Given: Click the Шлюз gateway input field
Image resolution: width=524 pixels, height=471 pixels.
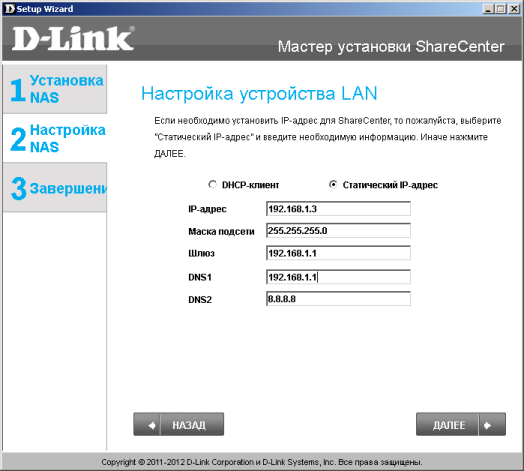Looking at the screenshot, I should [338, 253].
